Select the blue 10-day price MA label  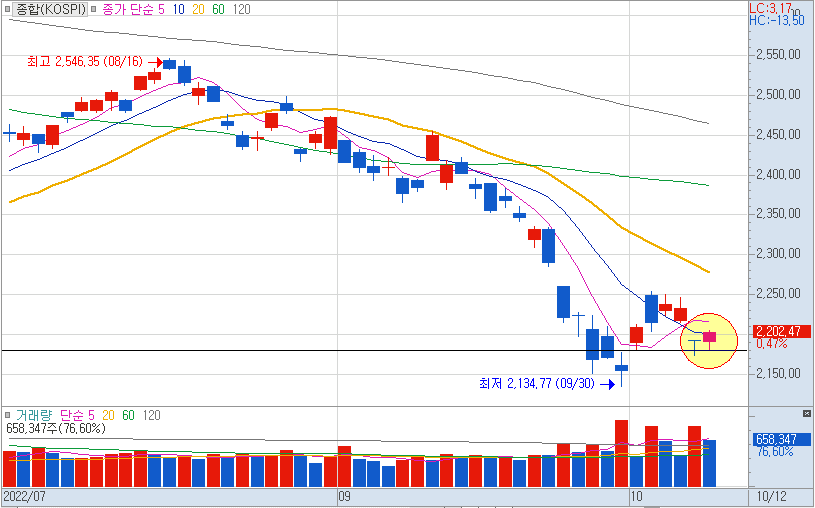click(x=178, y=9)
